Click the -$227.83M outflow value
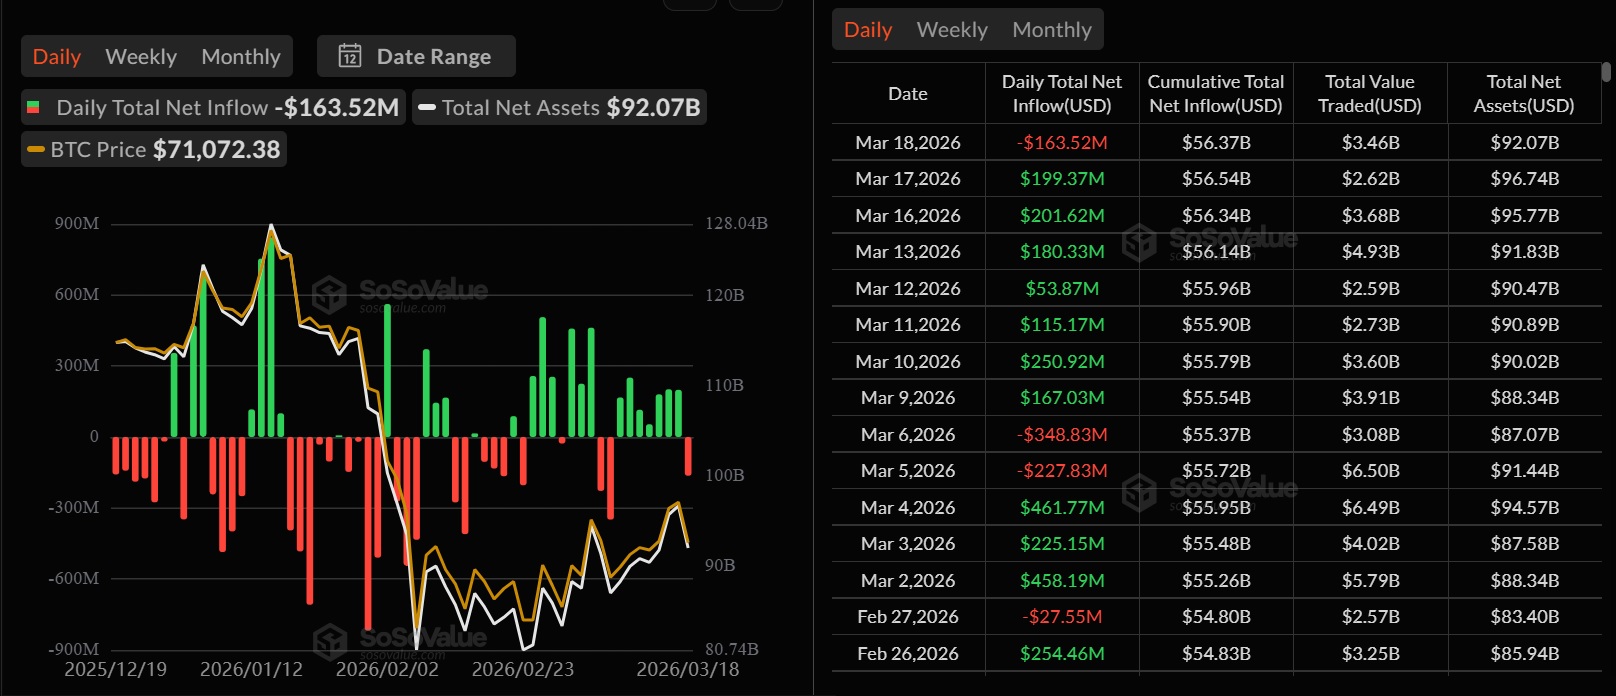 pyautogui.click(x=1062, y=471)
